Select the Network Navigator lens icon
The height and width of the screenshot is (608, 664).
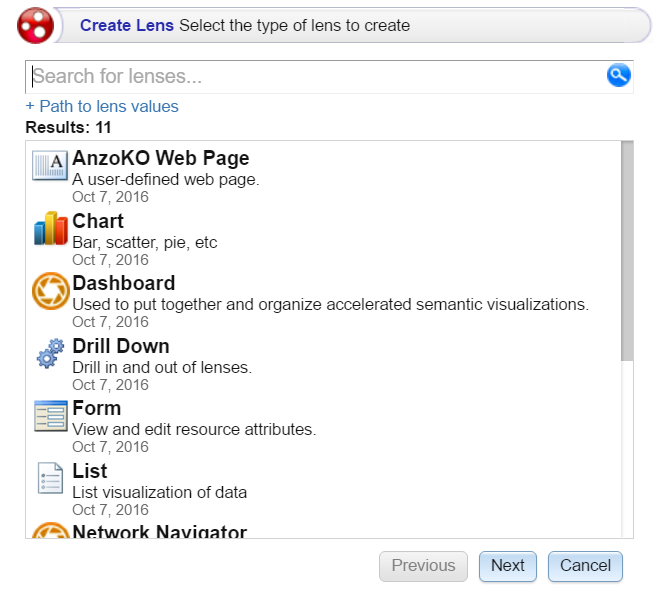click(x=50, y=530)
